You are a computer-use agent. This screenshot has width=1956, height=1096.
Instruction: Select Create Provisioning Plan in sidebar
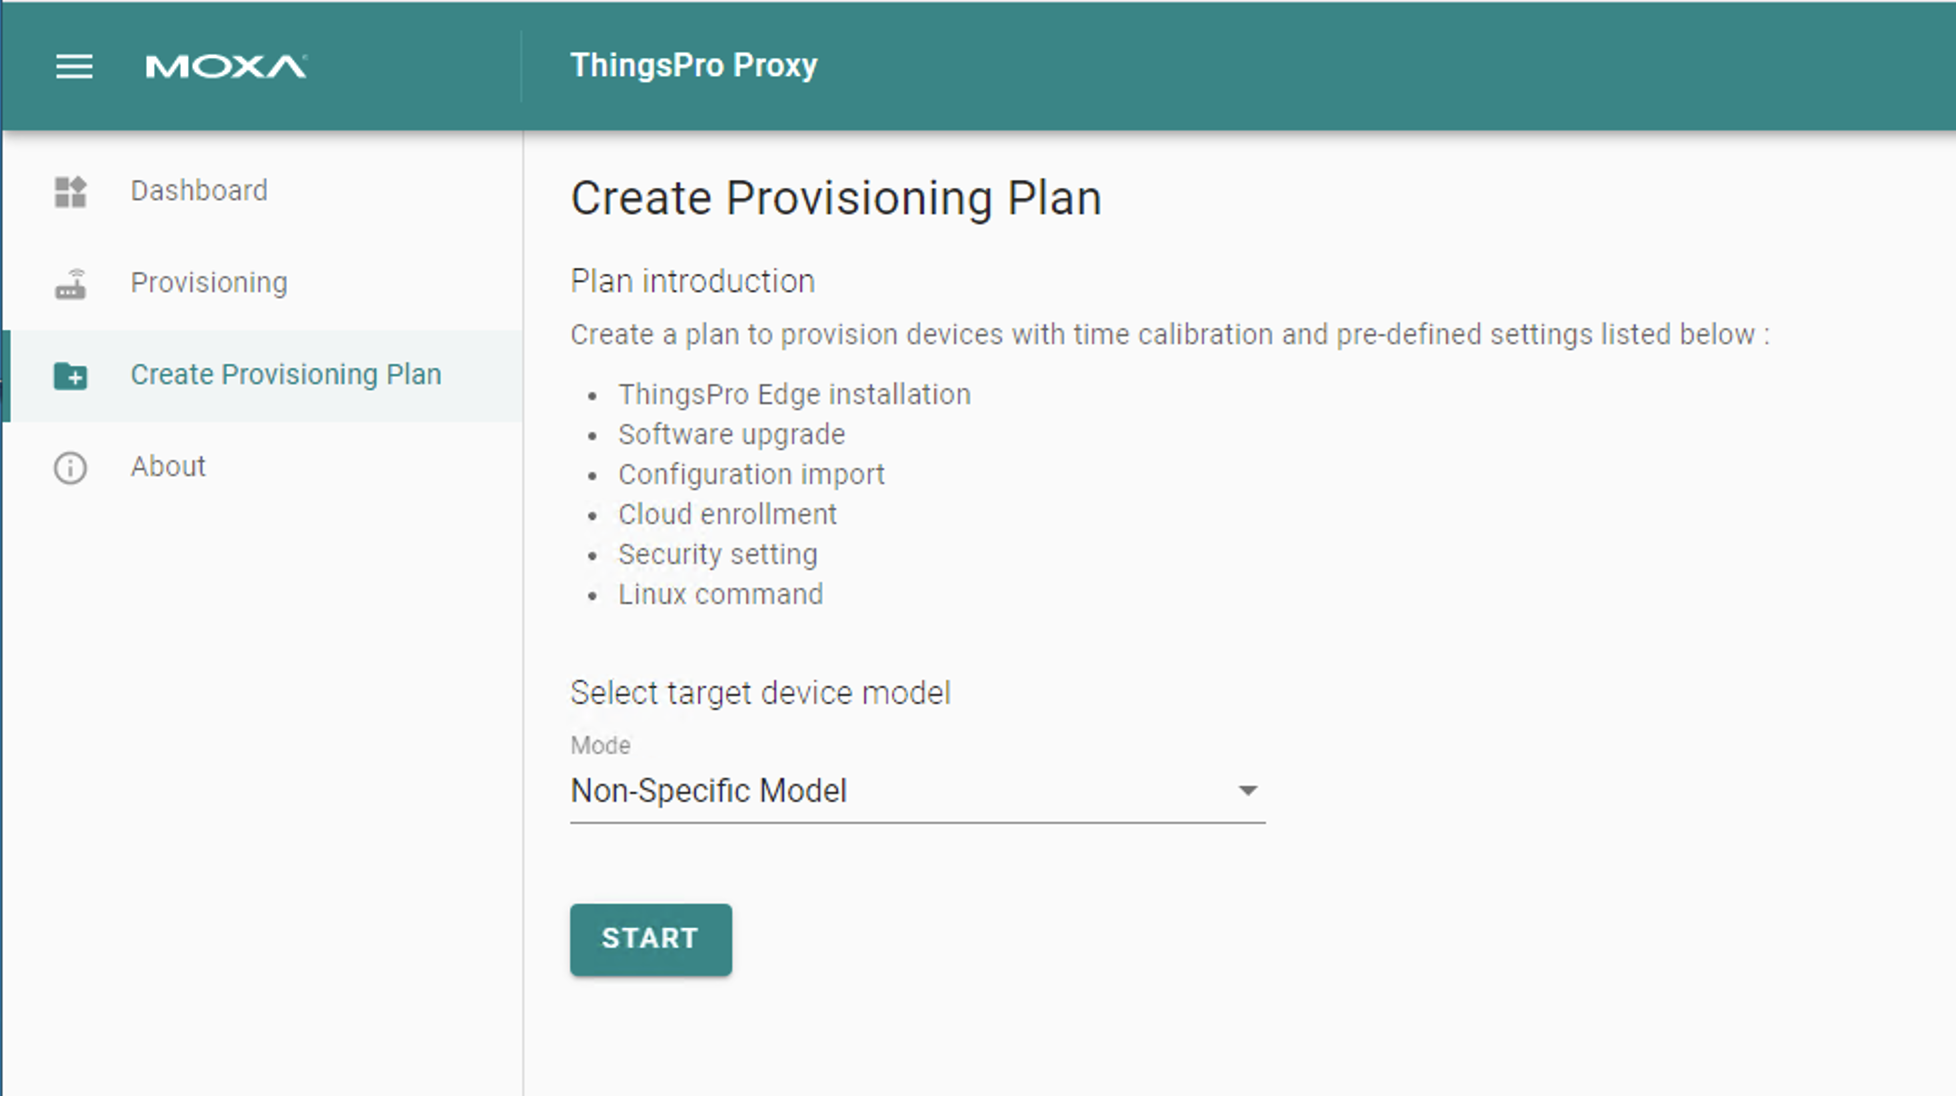262,375
